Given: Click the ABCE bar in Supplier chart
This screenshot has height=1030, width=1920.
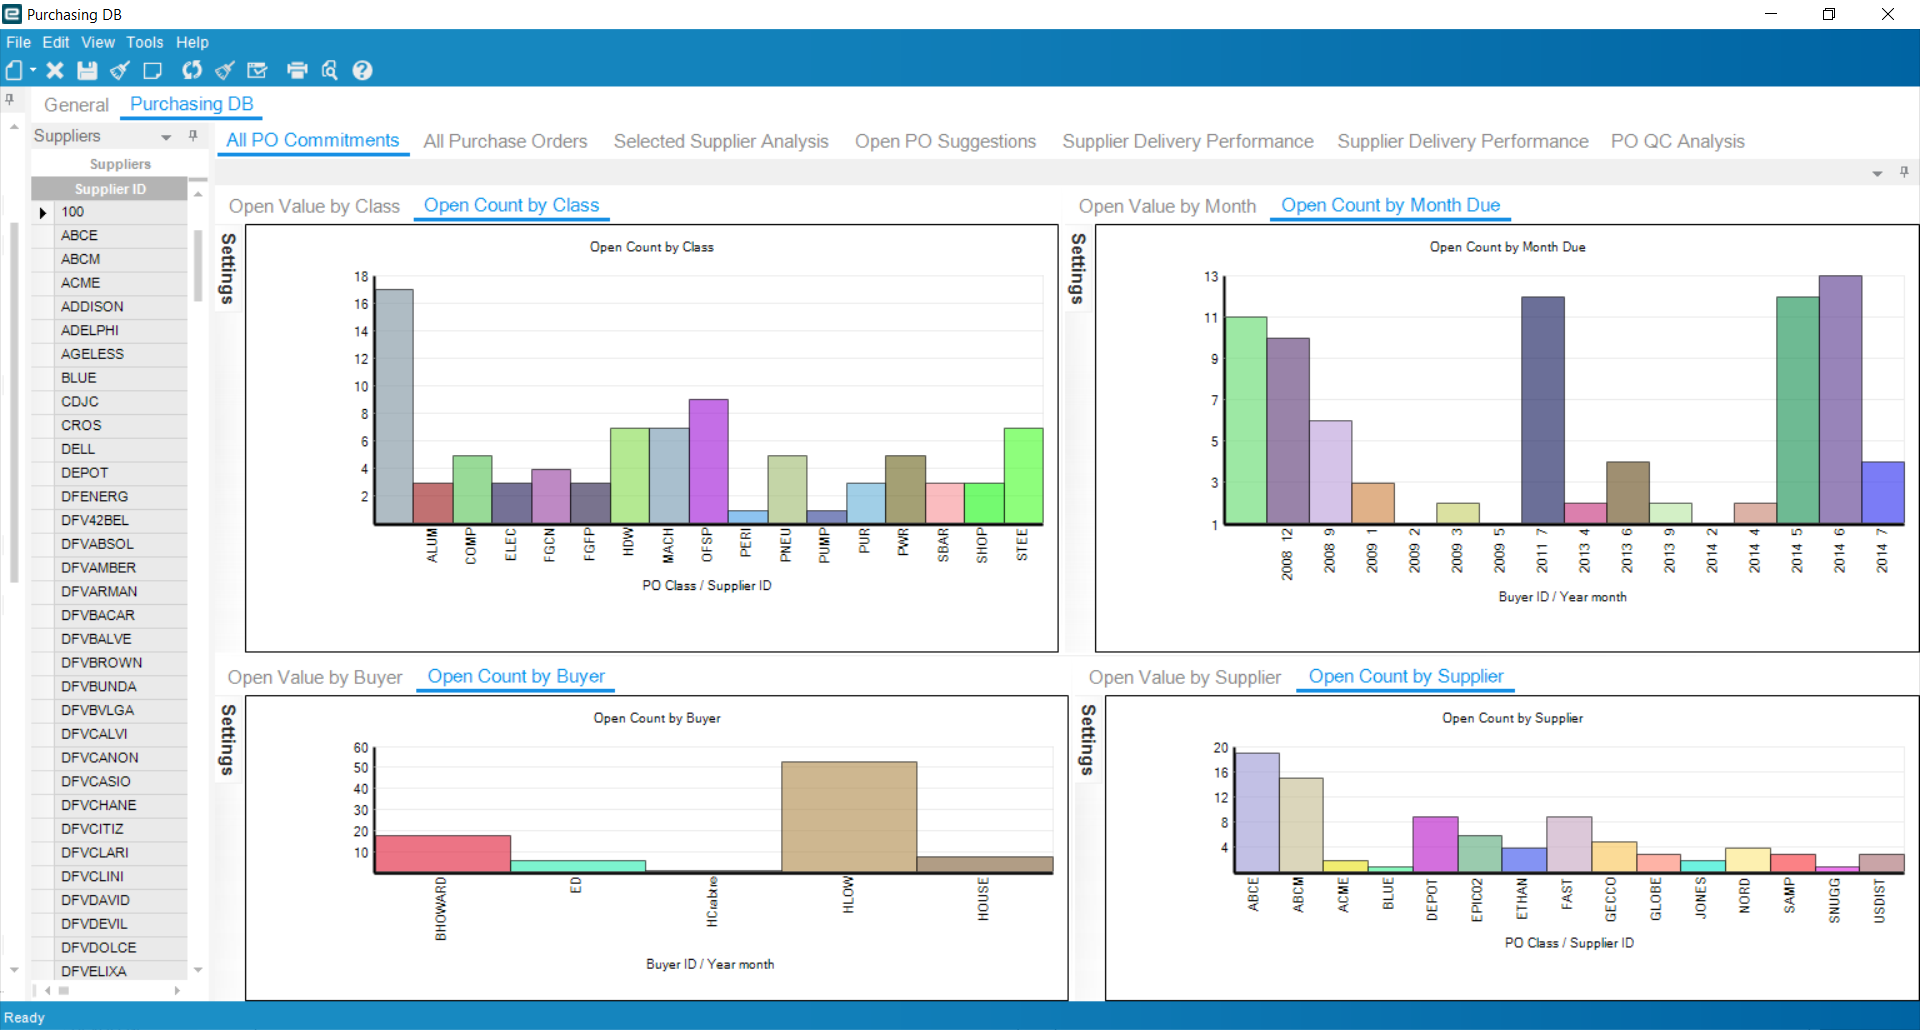Looking at the screenshot, I should click(1258, 812).
